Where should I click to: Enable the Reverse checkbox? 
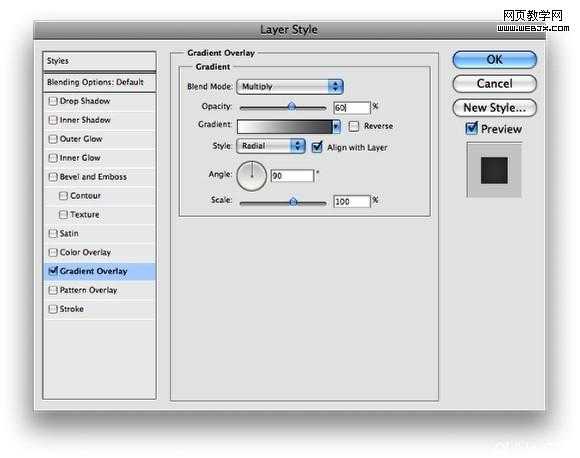click(354, 126)
